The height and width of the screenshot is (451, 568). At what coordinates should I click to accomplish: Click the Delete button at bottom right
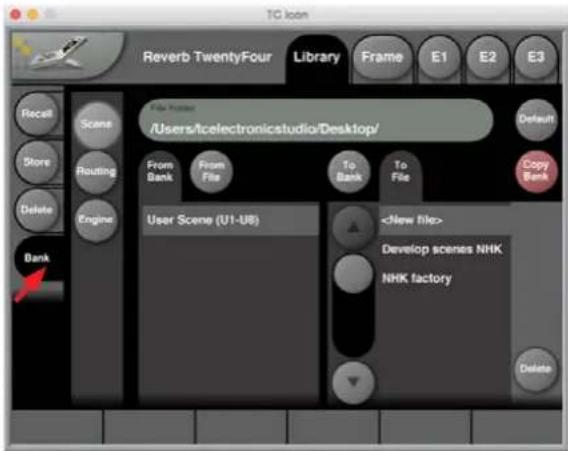tap(535, 369)
